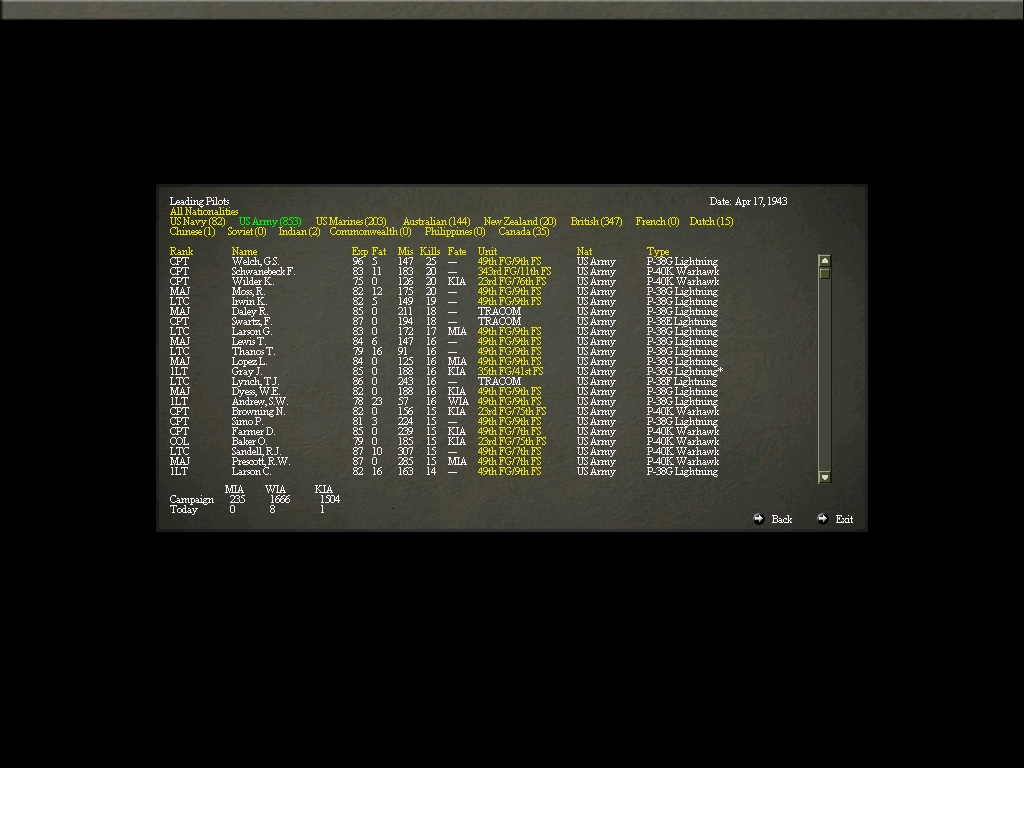
Task: Sort by the Exp column header
Action: (x=359, y=251)
